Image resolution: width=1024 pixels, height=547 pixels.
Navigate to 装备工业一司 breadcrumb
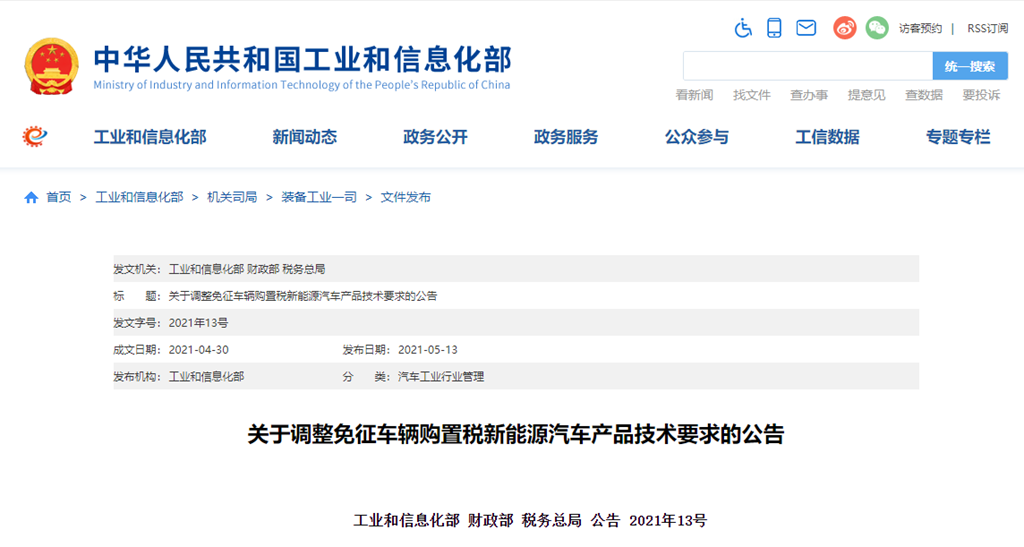coord(319,198)
